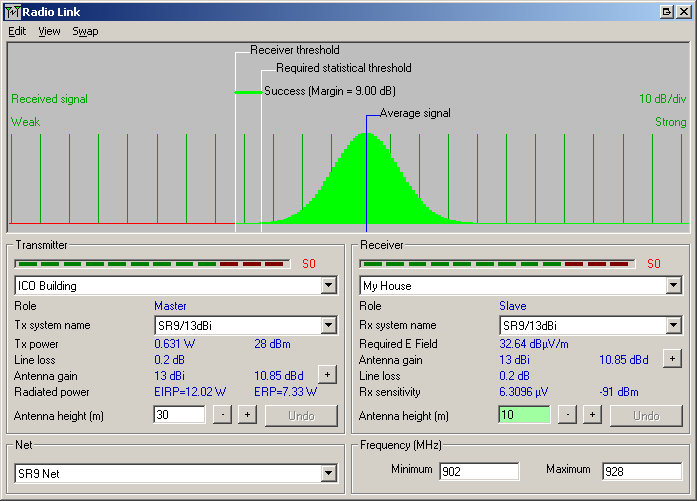Click the Swap menu item
Screen dimensions: 697x501
85,31
